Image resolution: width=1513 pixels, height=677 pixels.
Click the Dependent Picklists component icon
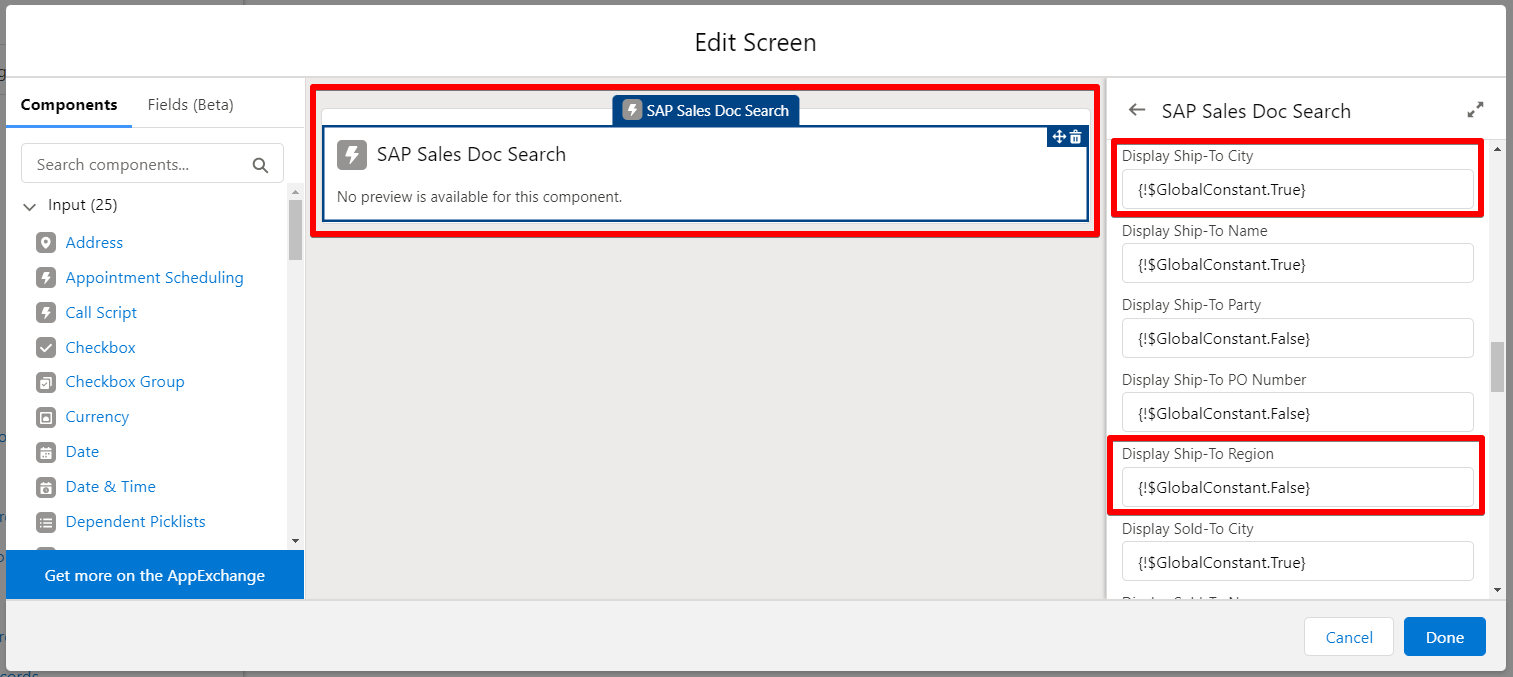pyautogui.click(x=46, y=522)
